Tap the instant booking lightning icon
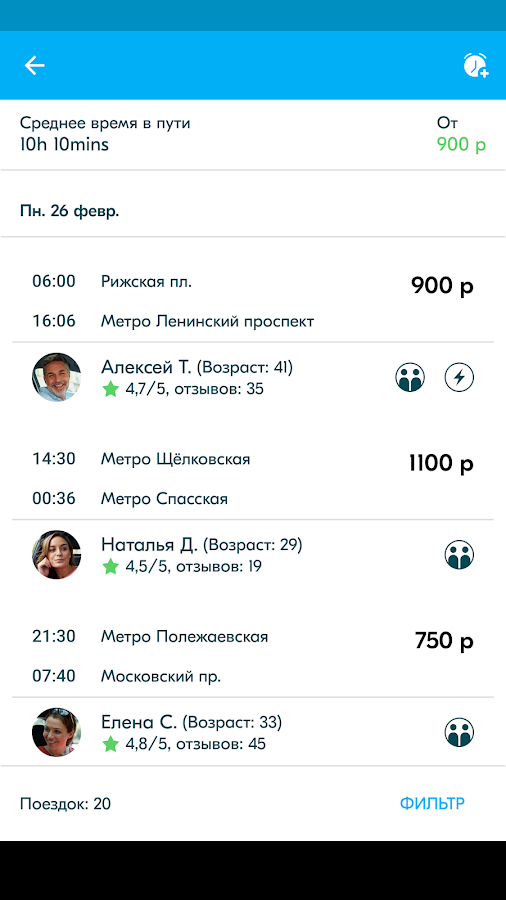The width and height of the screenshot is (506, 900). point(460,378)
